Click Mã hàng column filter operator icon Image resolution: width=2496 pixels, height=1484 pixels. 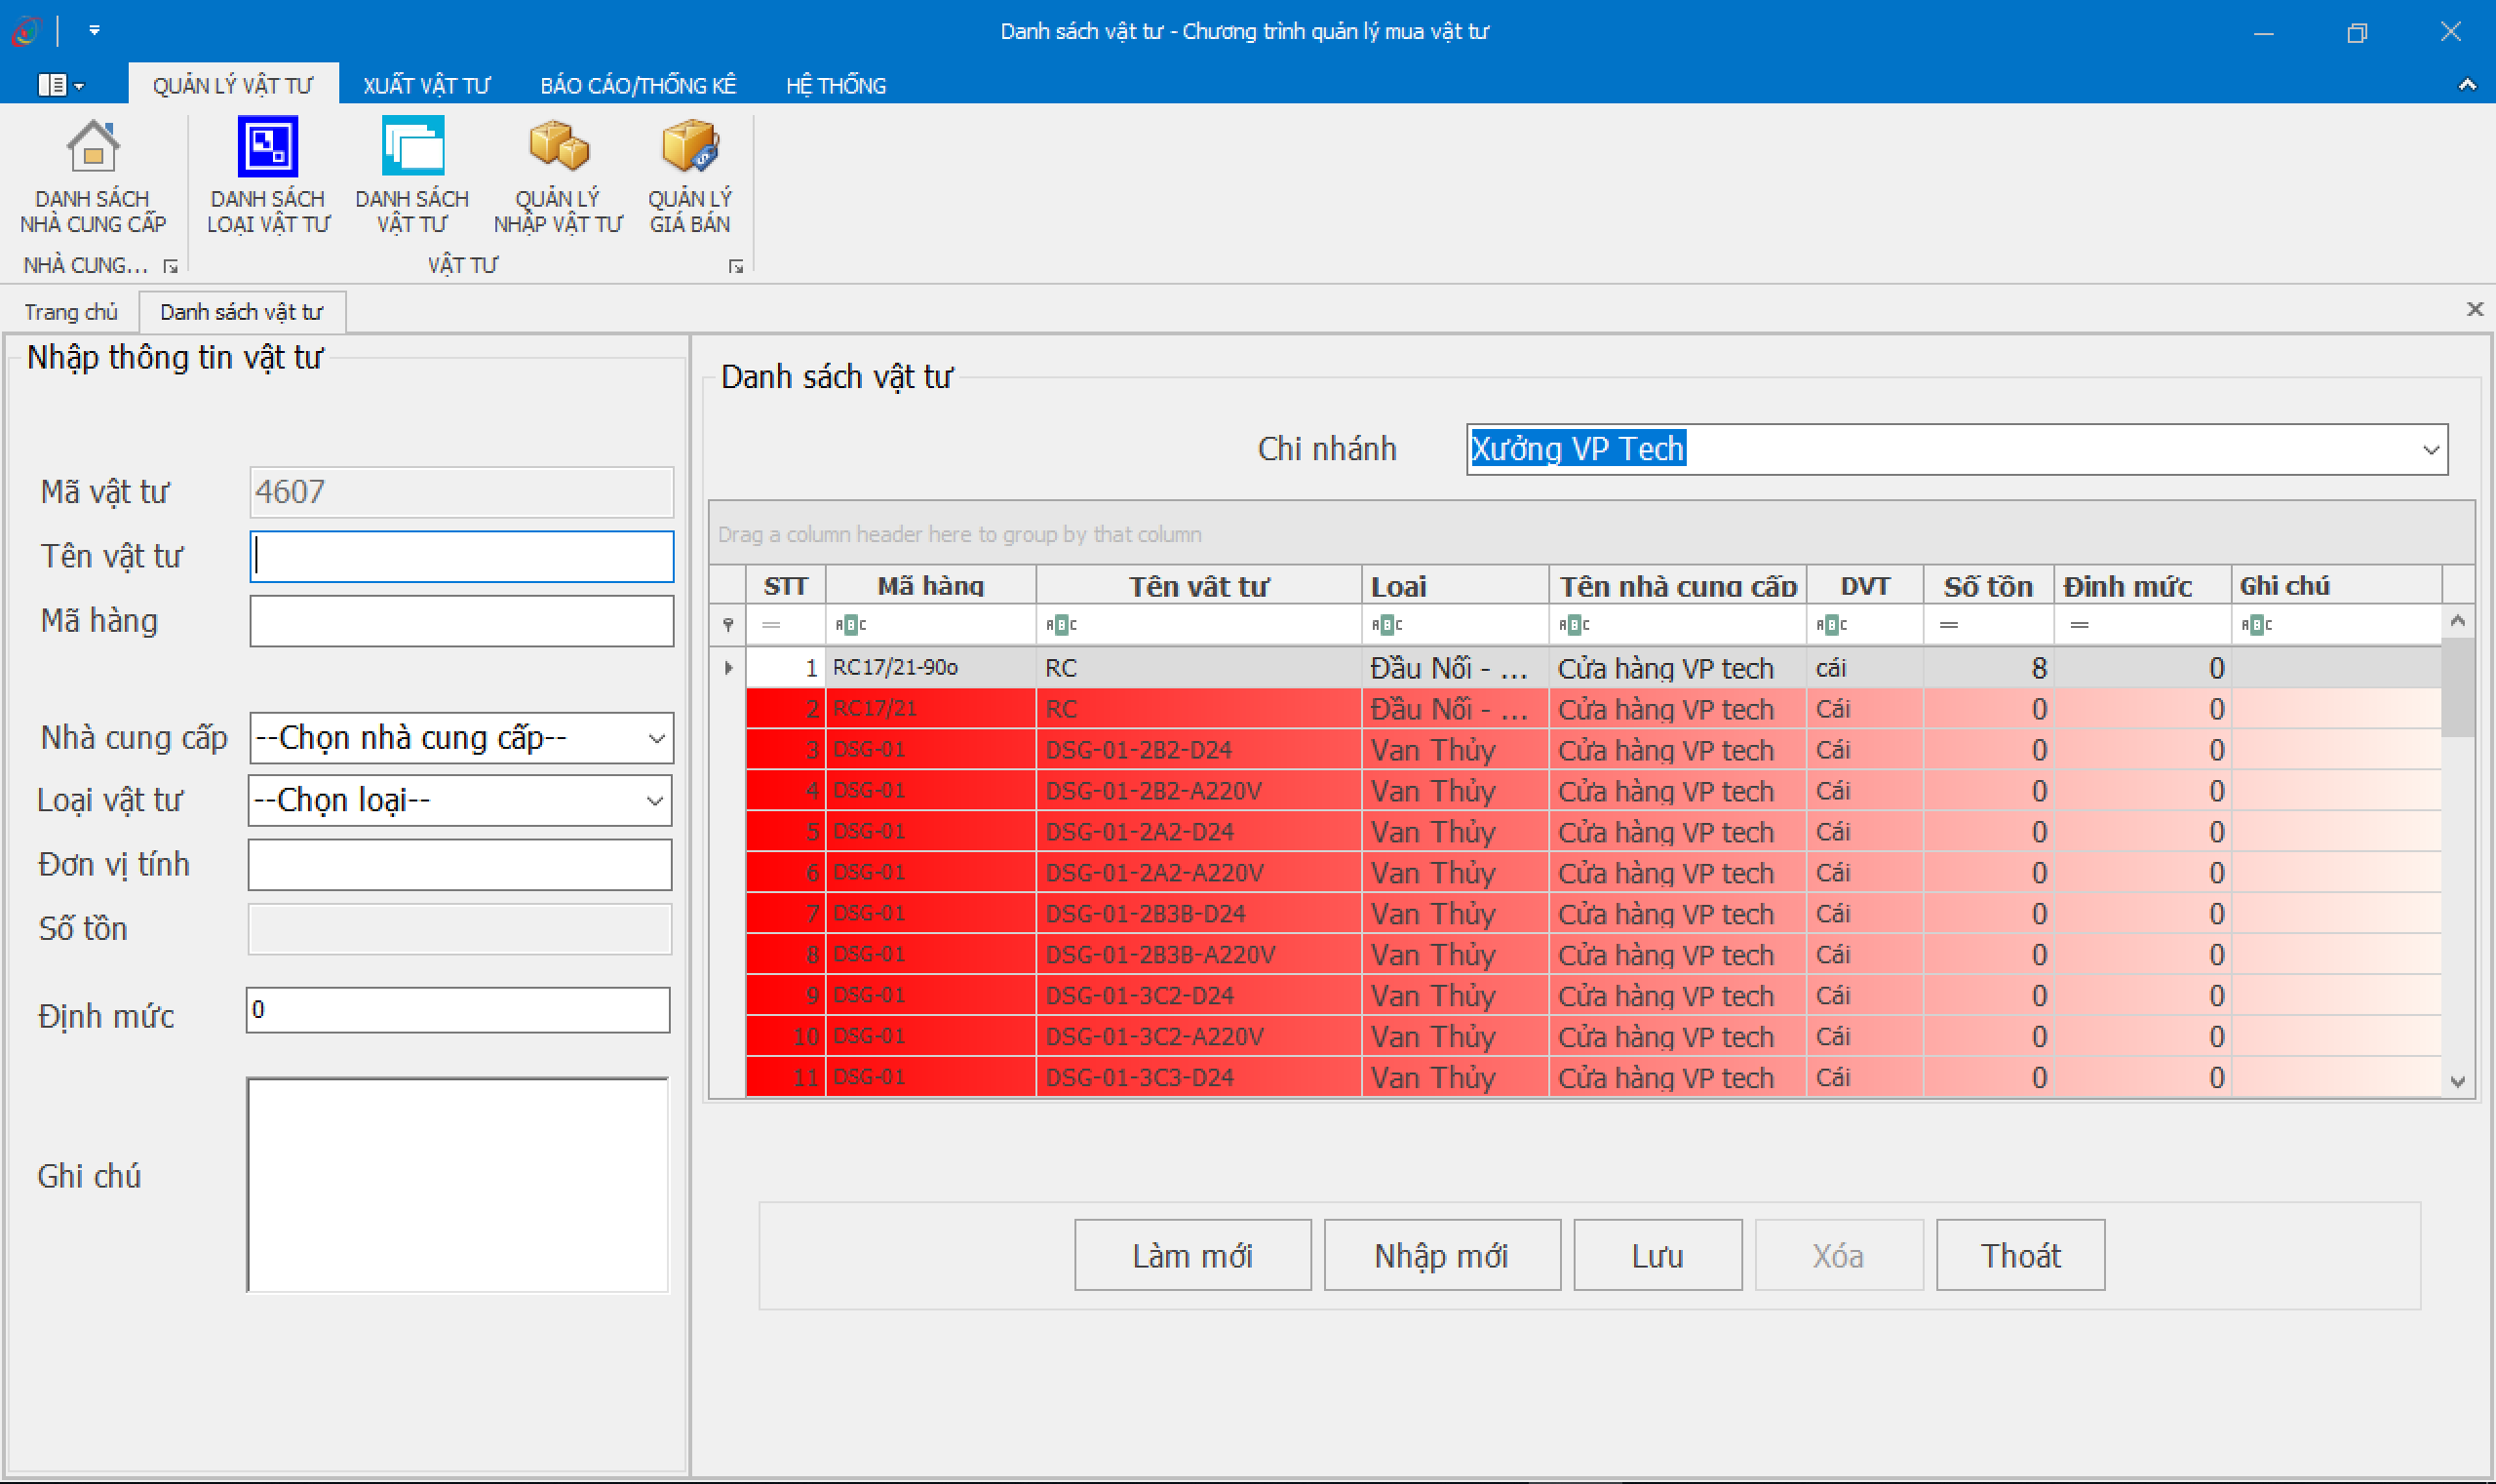850,625
